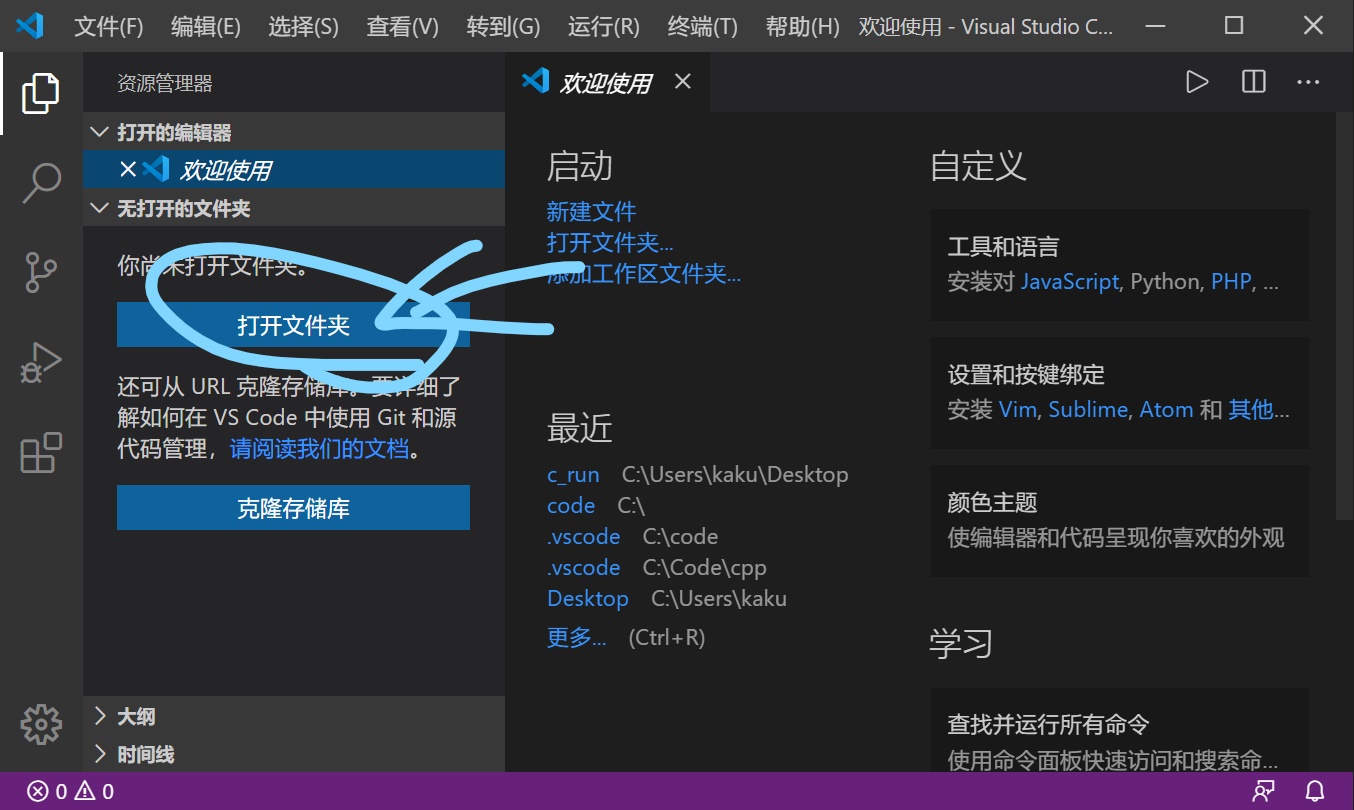Screen dimensions: 1354x810
Task: Open the recent c_run folder link
Action: 573,474
